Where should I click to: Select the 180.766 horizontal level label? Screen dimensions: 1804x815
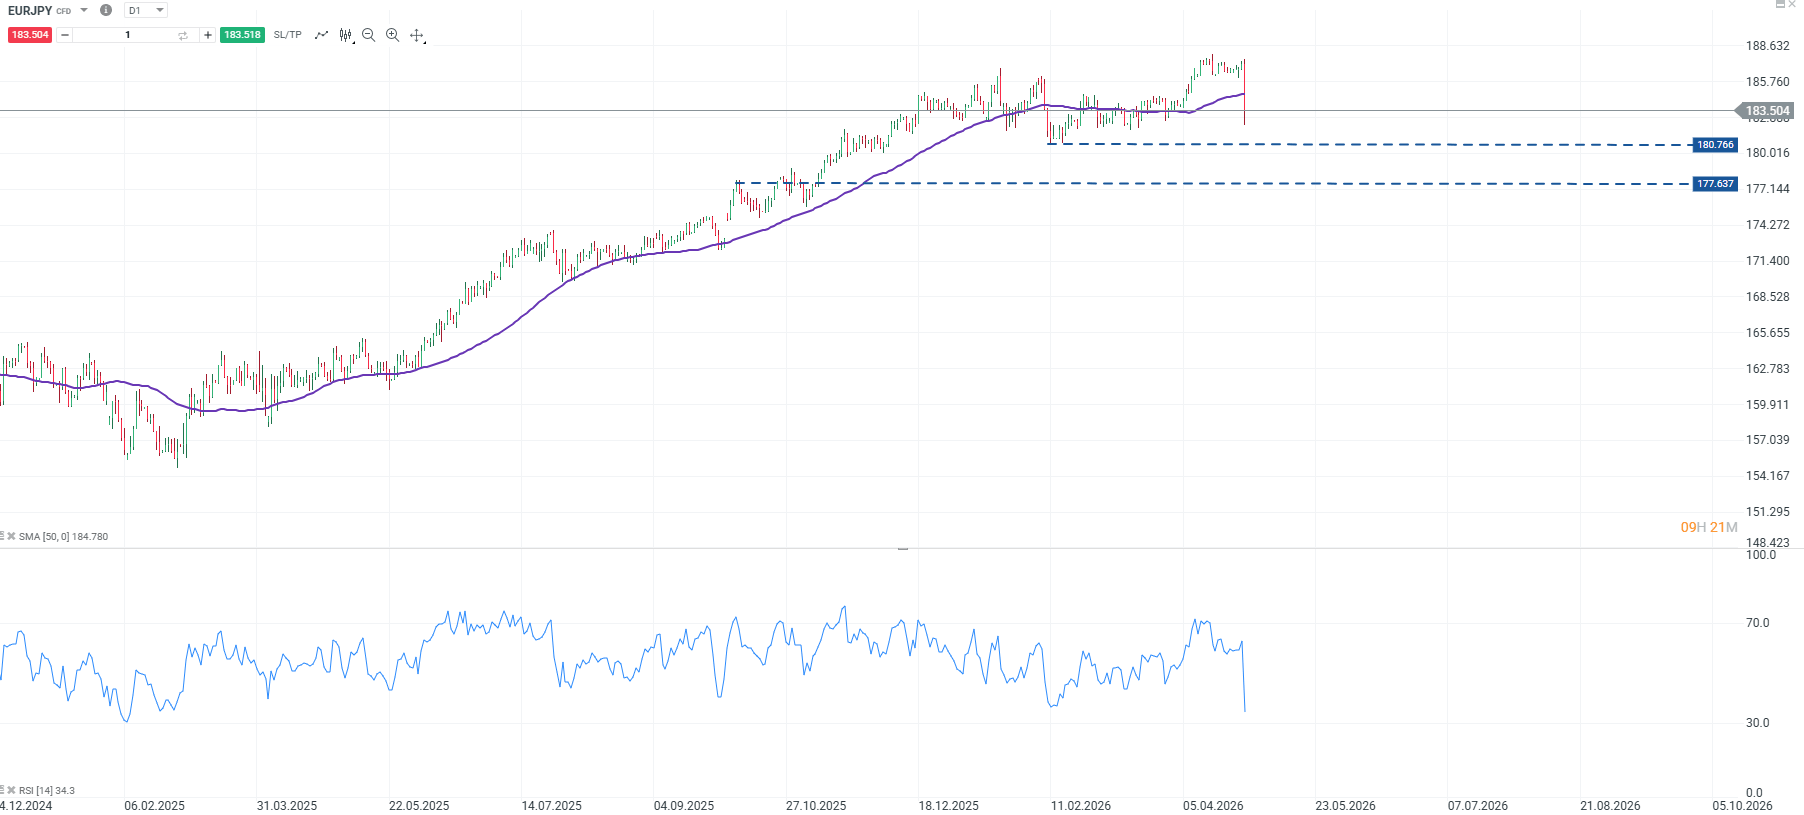coord(1715,145)
